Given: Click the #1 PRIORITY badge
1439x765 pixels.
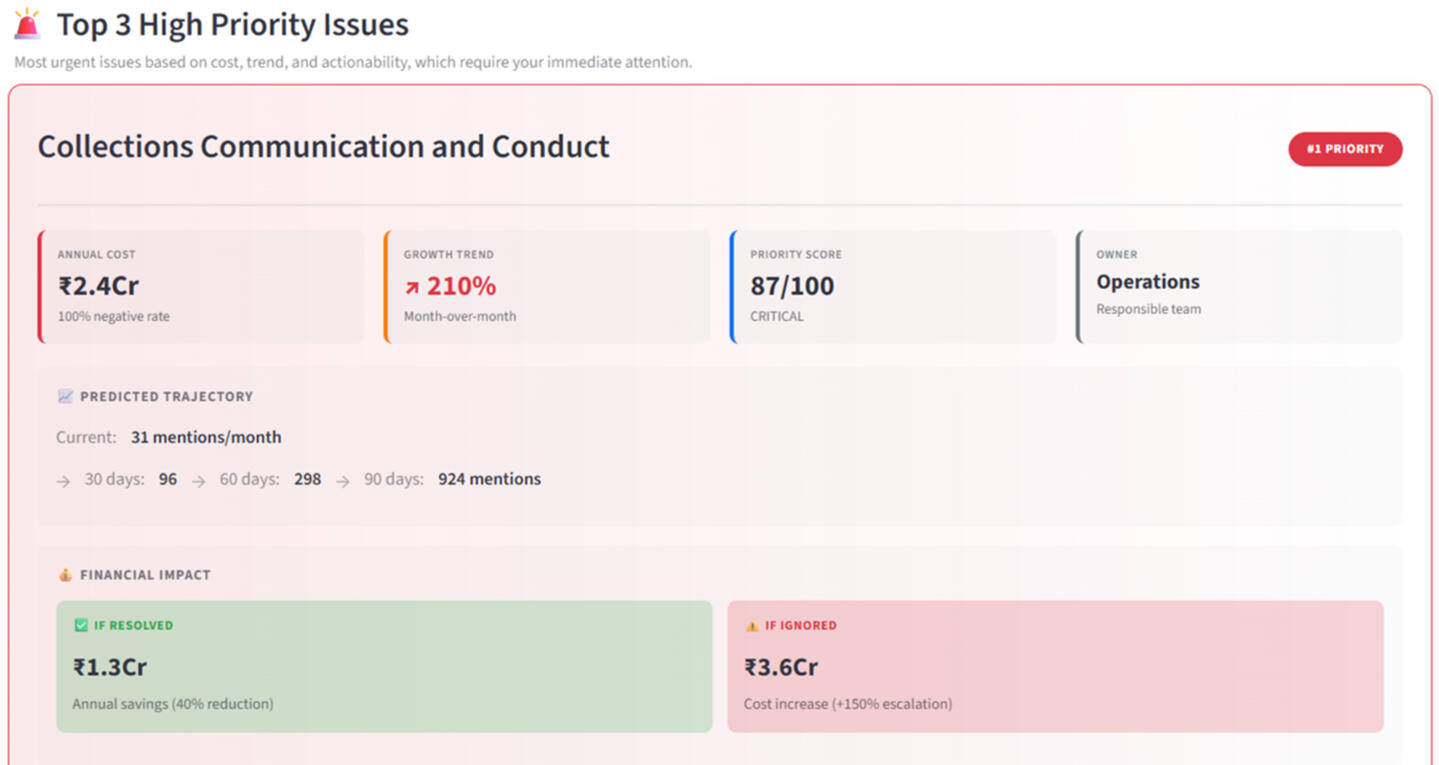Looking at the screenshot, I should 1344,149.
